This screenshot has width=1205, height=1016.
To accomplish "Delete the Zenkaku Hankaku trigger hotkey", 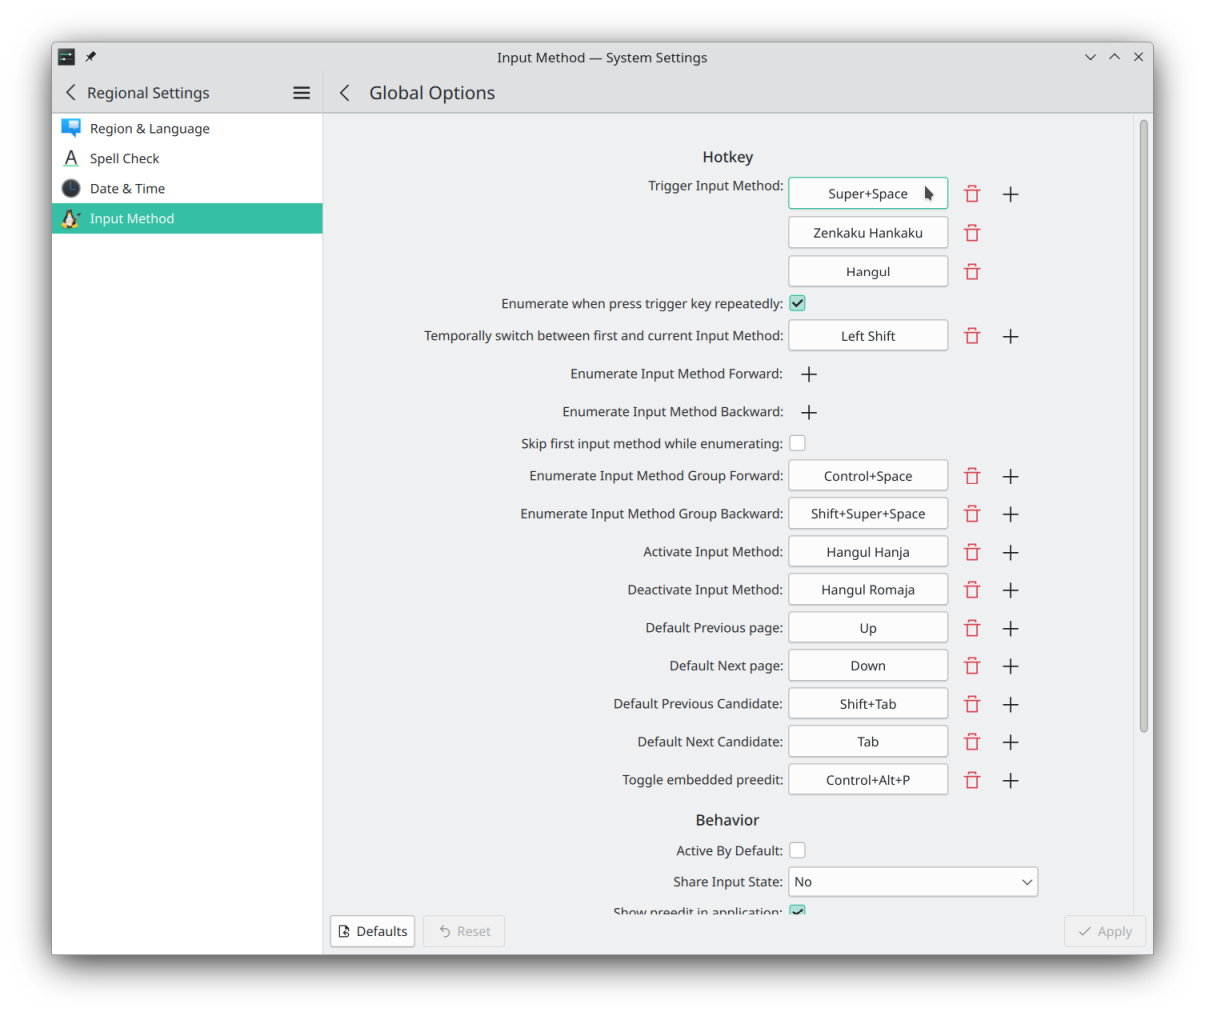I will 972,233.
